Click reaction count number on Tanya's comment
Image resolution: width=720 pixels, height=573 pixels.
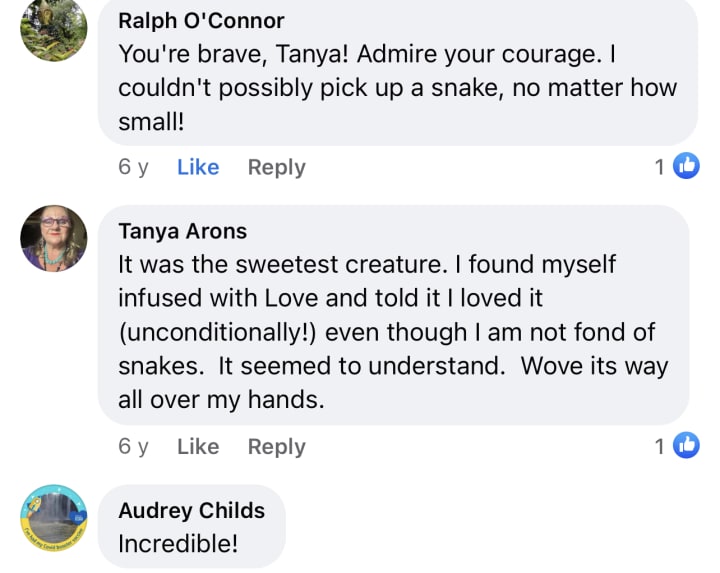660,447
